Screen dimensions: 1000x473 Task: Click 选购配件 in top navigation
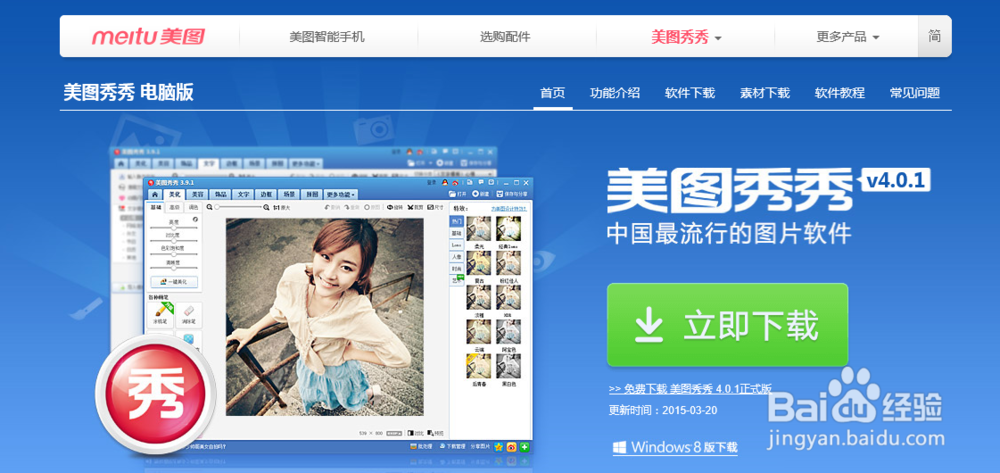505,37
